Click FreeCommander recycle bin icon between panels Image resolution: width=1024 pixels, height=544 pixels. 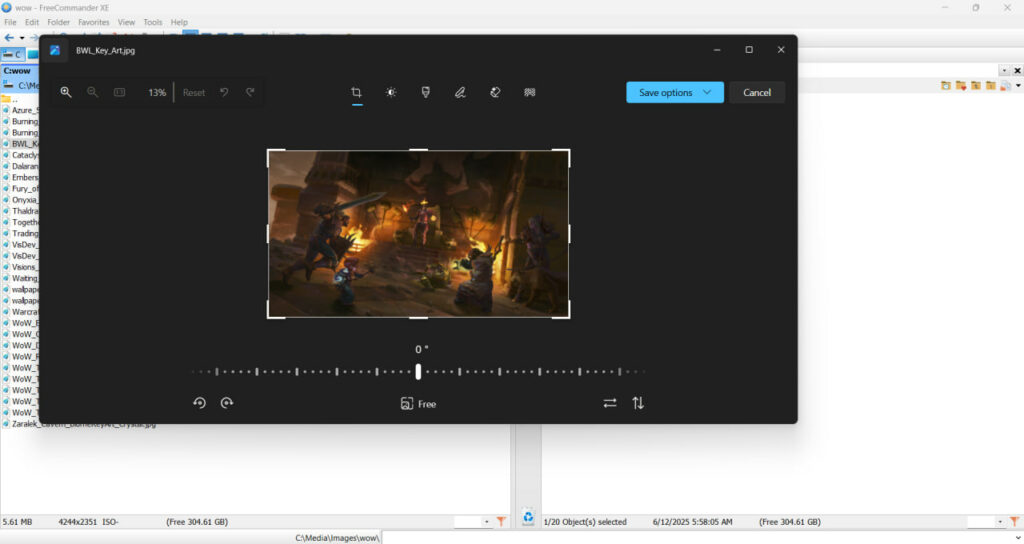528,517
